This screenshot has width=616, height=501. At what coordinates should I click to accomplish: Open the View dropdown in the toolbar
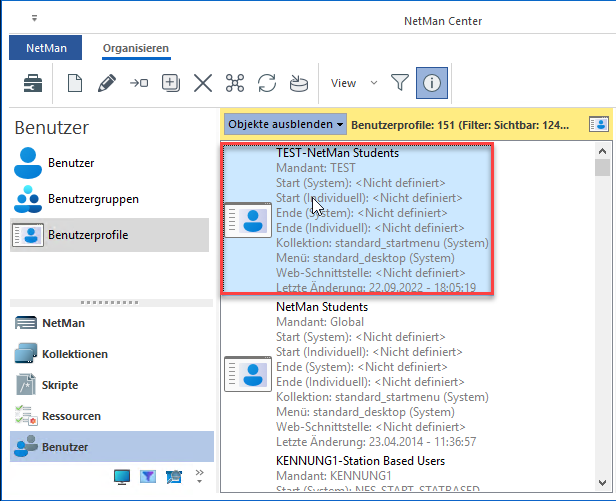[354, 83]
